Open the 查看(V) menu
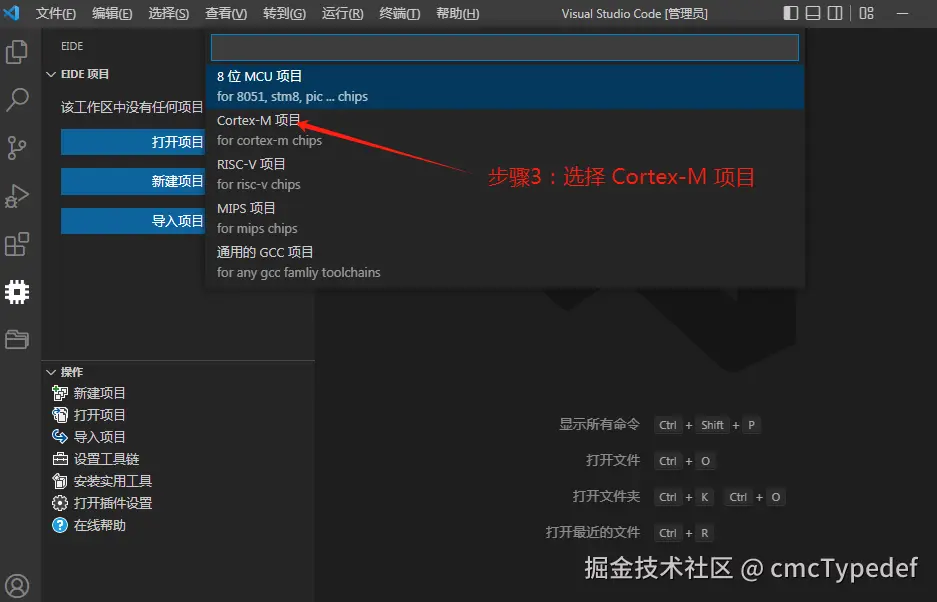The image size is (937, 602). (x=226, y=13)
